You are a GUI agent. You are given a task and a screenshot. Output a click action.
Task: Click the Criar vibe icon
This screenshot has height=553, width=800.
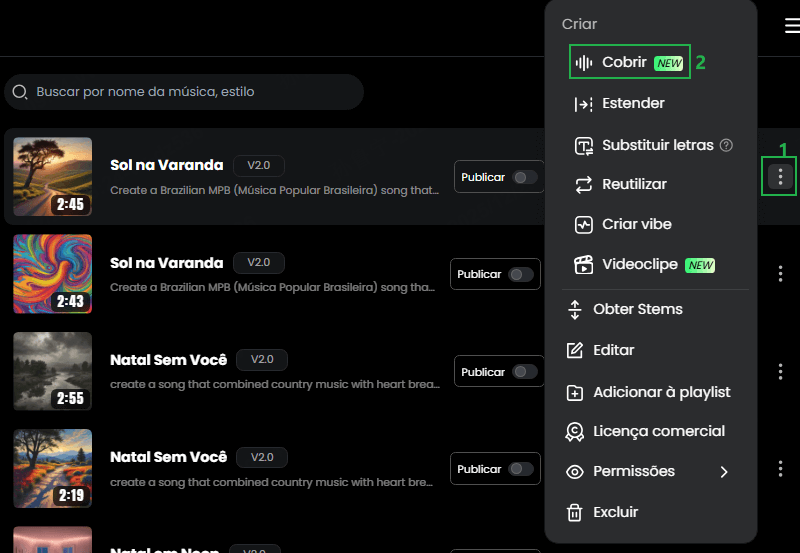tap(585, 225)
